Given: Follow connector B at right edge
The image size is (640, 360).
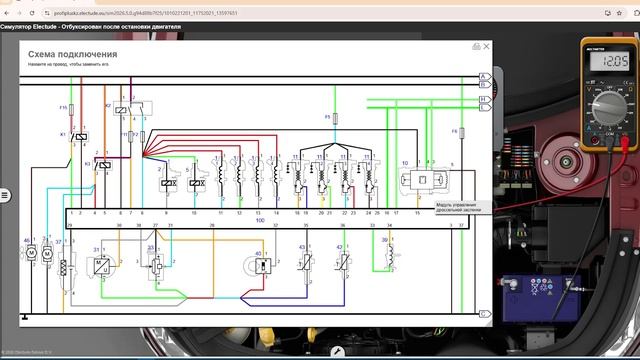Looking at the screenshot, I should pyautogui.click(x=484, y=84).
